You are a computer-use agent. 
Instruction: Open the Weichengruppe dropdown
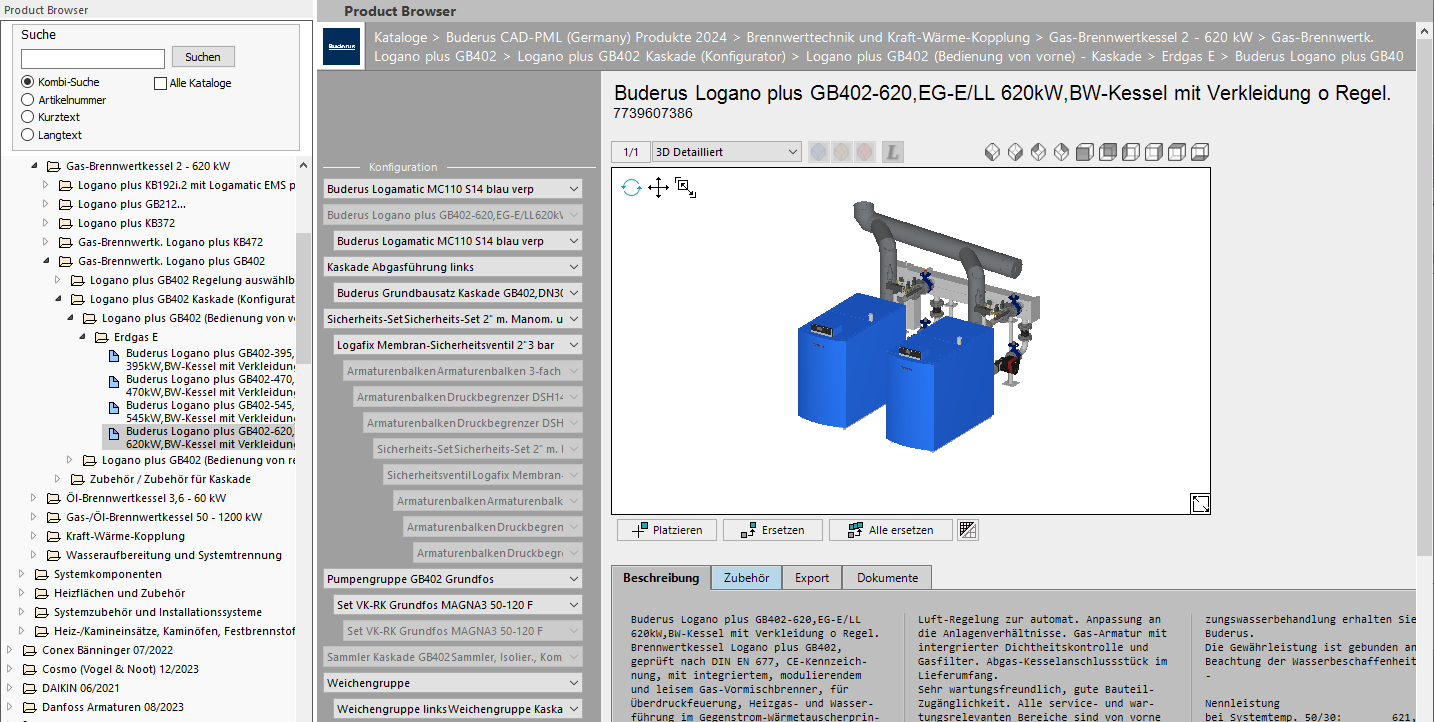coord(453,683)
